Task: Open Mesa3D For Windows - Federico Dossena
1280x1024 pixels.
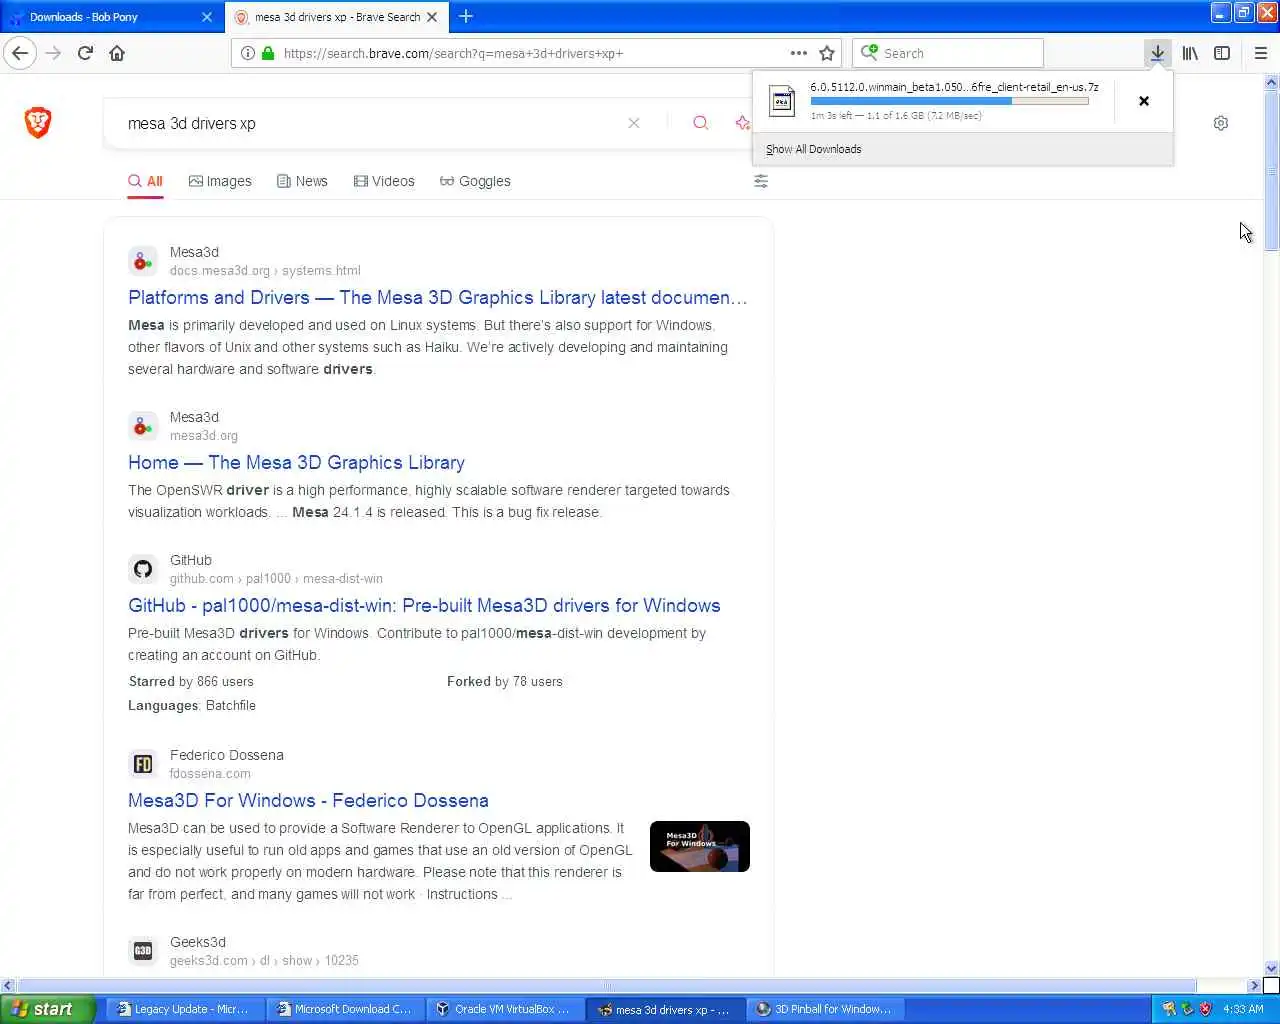Action: (308, 800)
